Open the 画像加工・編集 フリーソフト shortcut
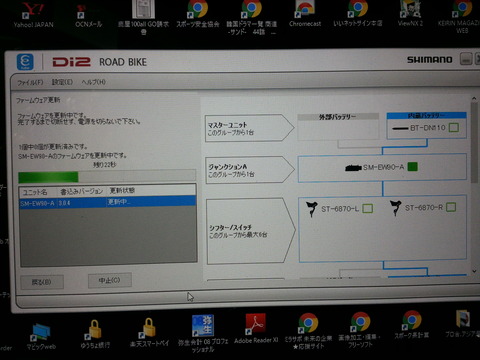The height and width of the screenshot is (360, 480). (360, 330)
